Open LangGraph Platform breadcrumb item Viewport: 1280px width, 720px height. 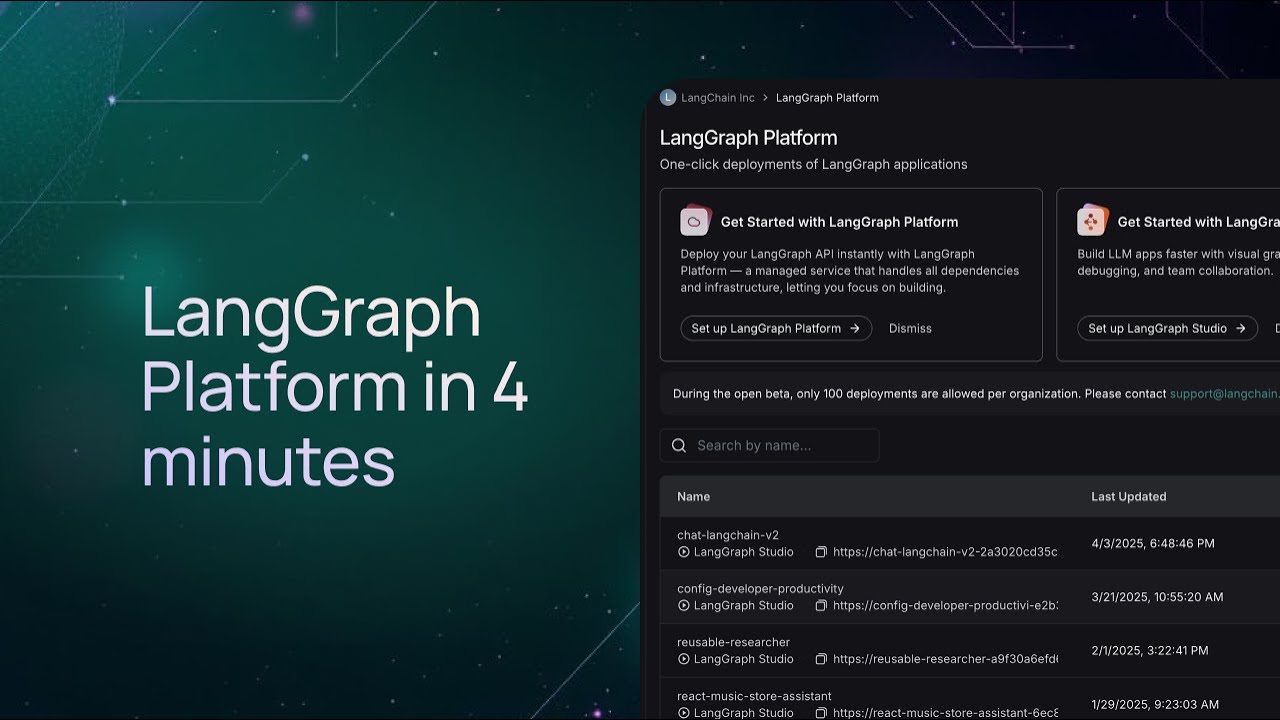tap(827, 98)
